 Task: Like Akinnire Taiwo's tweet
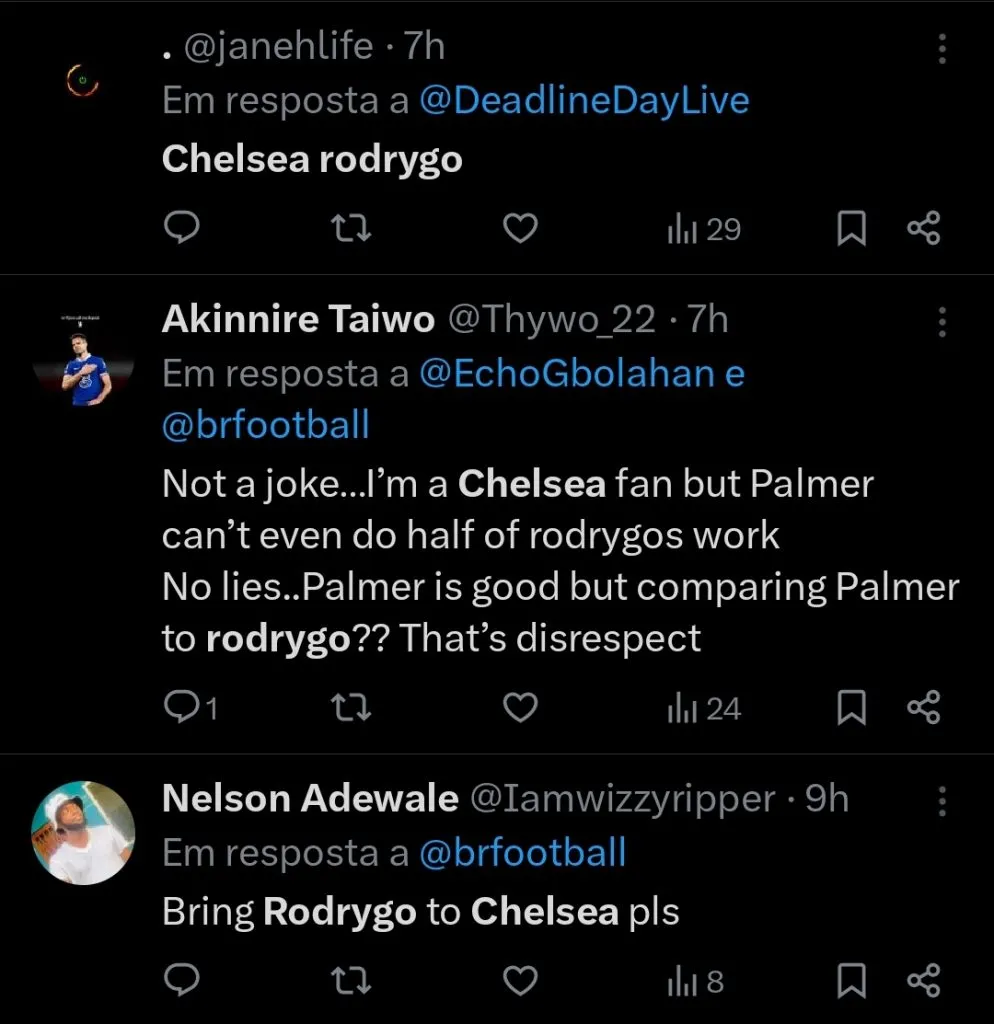tap(519, 709)
